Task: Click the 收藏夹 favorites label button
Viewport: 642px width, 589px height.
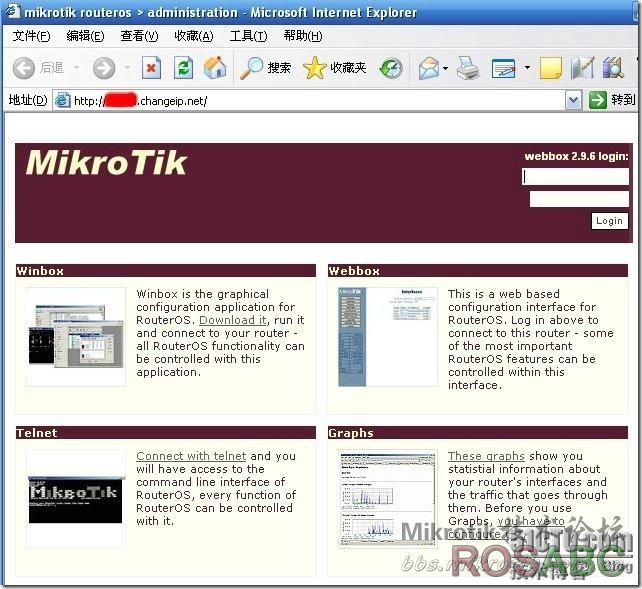Action: point(348,68)
